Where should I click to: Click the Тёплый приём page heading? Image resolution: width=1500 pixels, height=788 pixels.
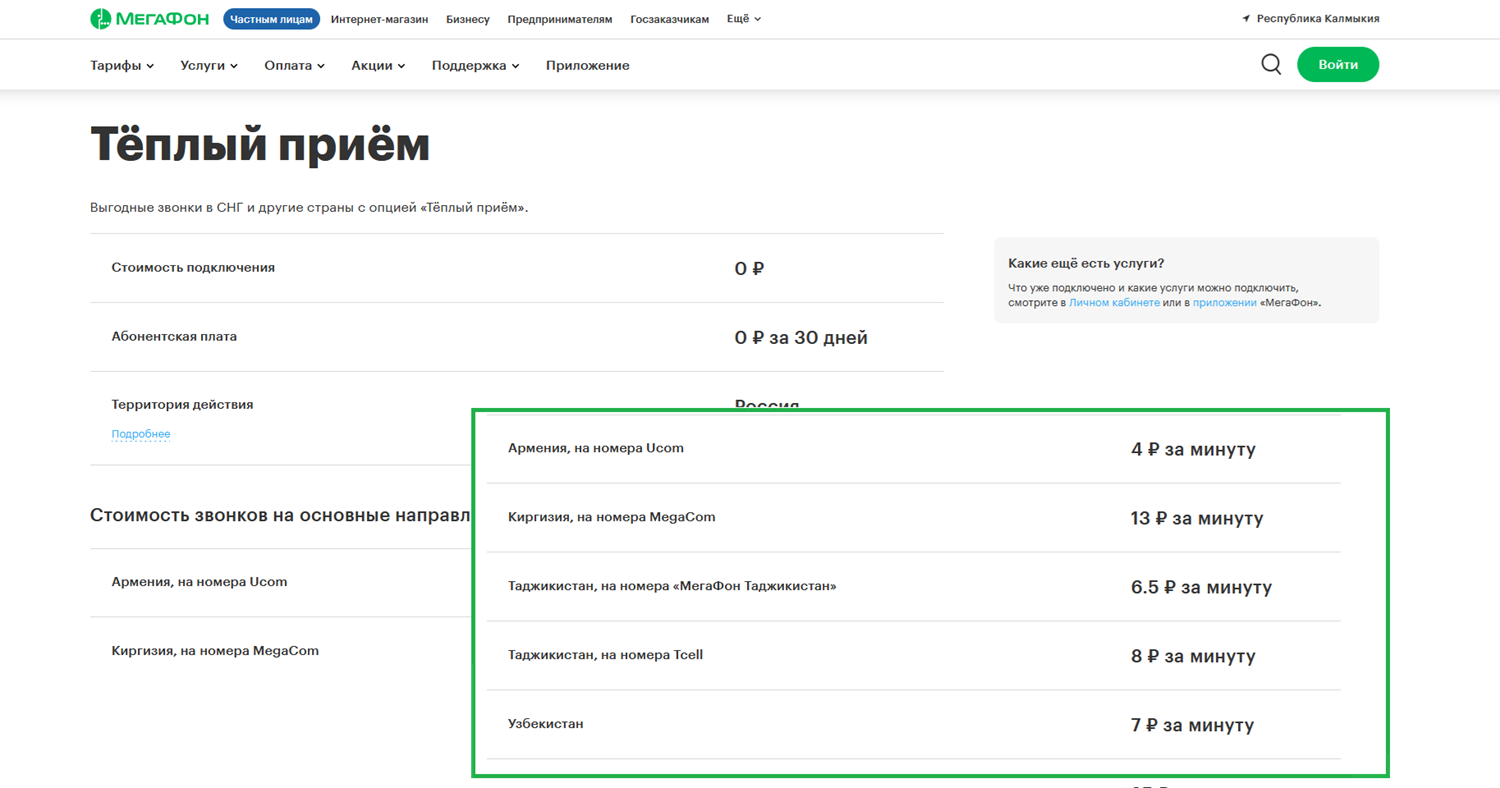coord(260,145)
